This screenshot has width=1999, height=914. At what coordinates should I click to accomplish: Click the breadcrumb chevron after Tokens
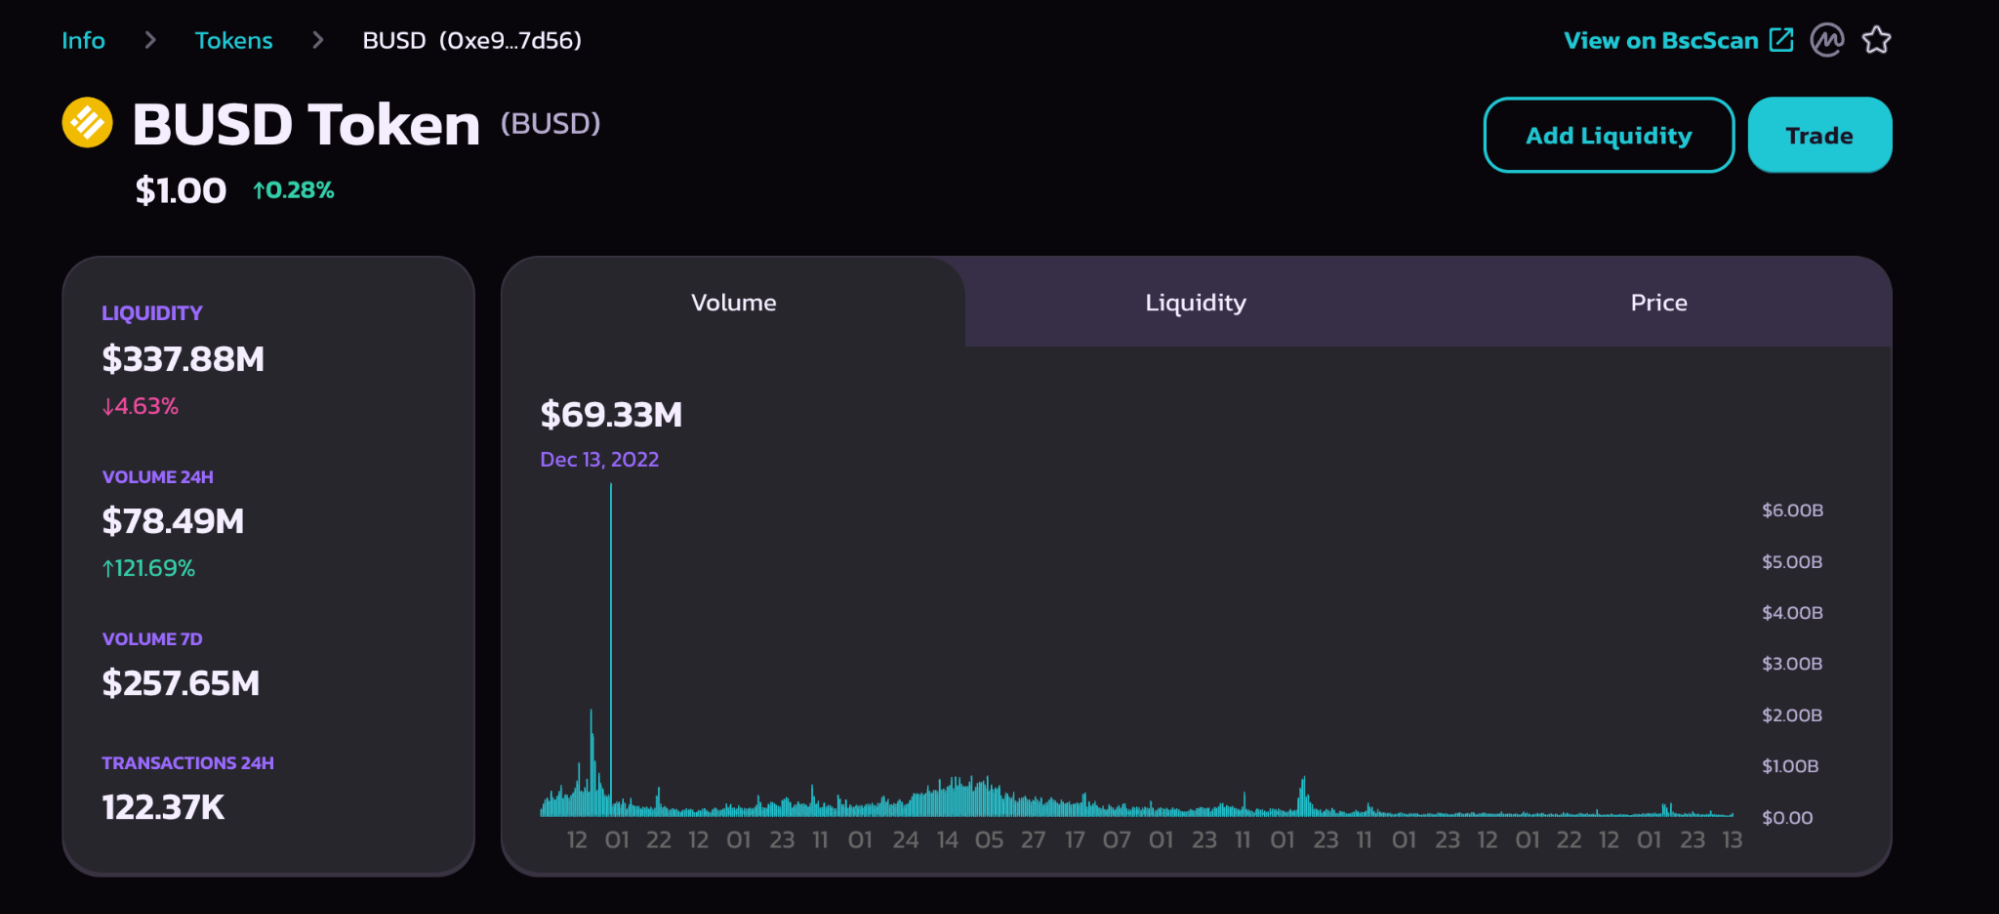318,40
